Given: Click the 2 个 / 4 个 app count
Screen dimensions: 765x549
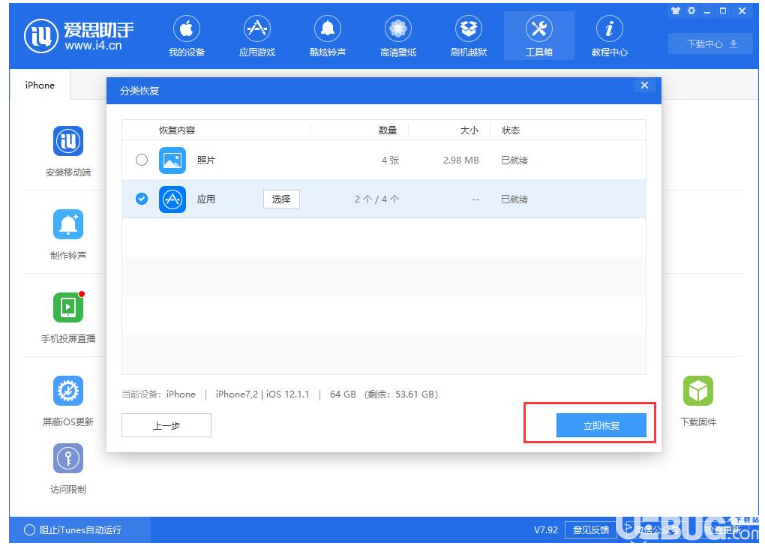Looking at the screenshot, I should coord(377,199).
